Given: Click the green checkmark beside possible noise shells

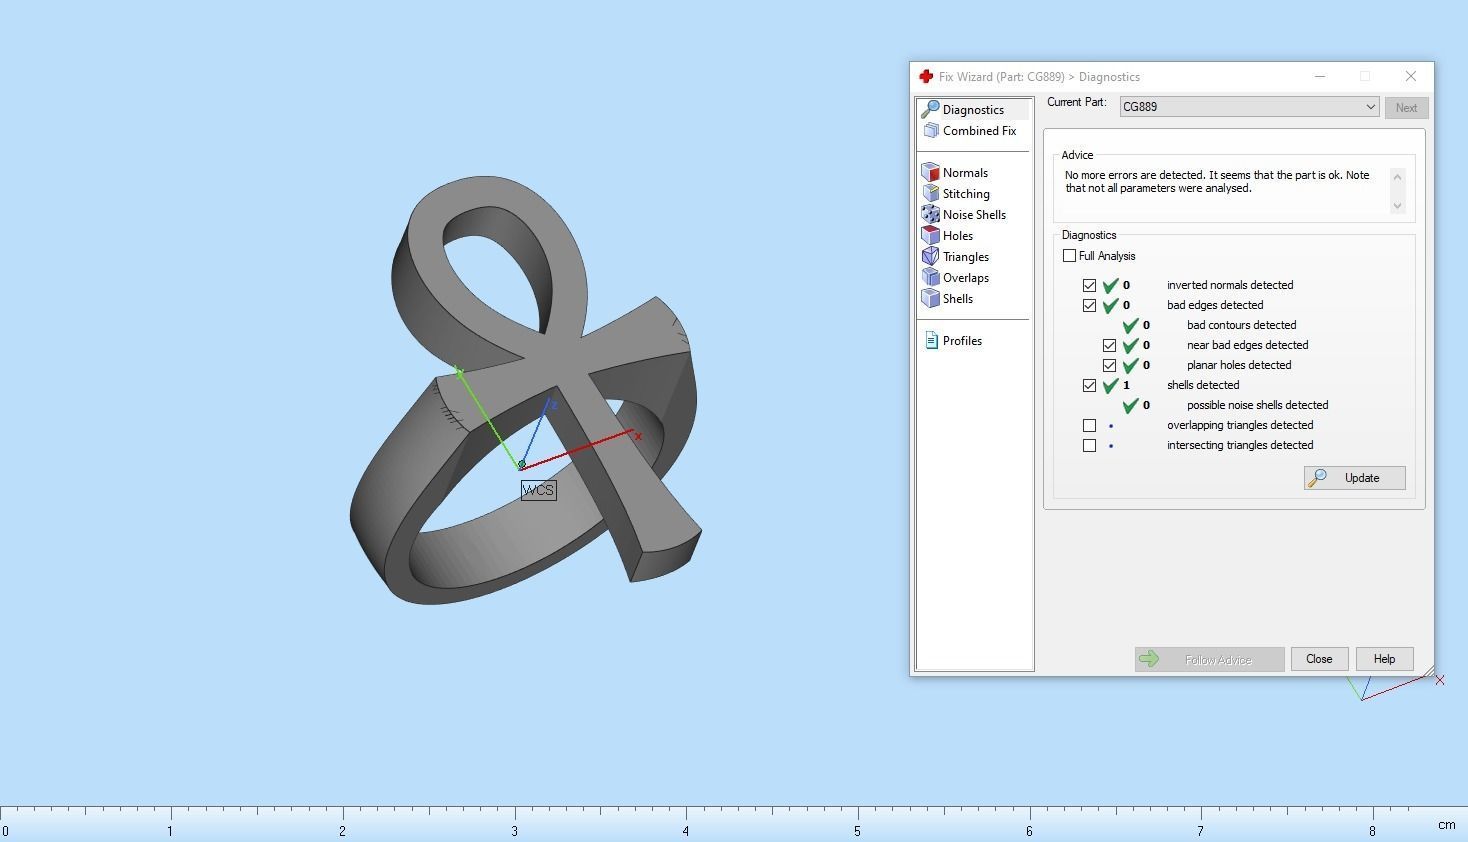Looking at the screenshot, I should click(x=1130, y=405).
